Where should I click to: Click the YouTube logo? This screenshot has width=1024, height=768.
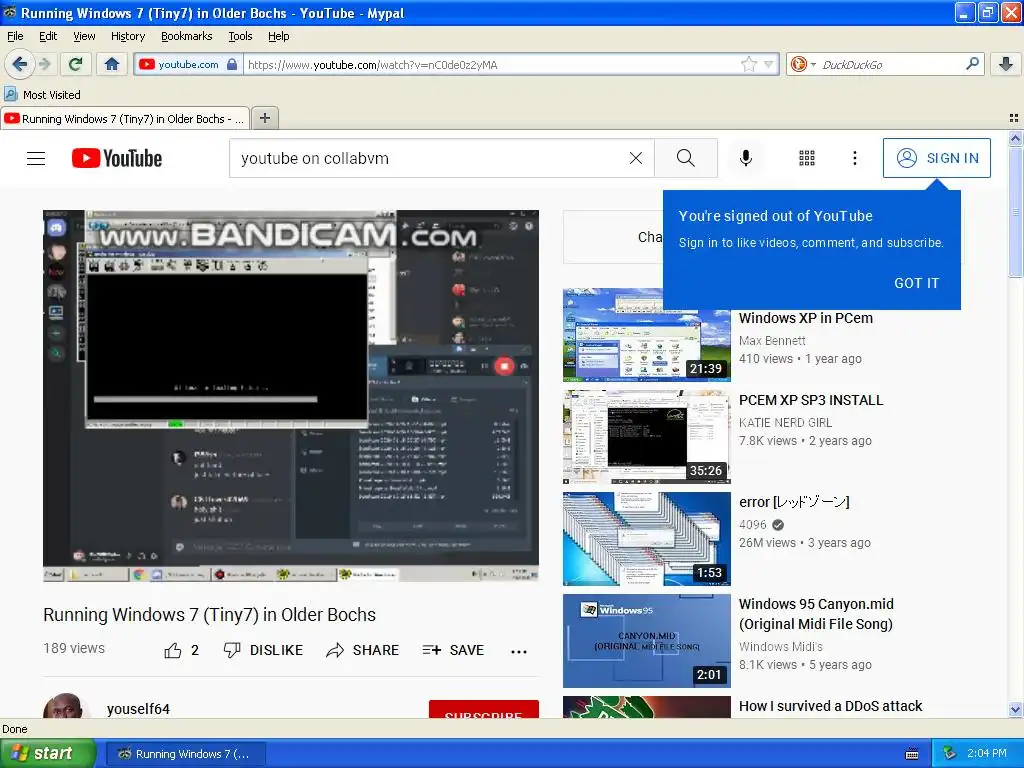(x=117, y=158)
